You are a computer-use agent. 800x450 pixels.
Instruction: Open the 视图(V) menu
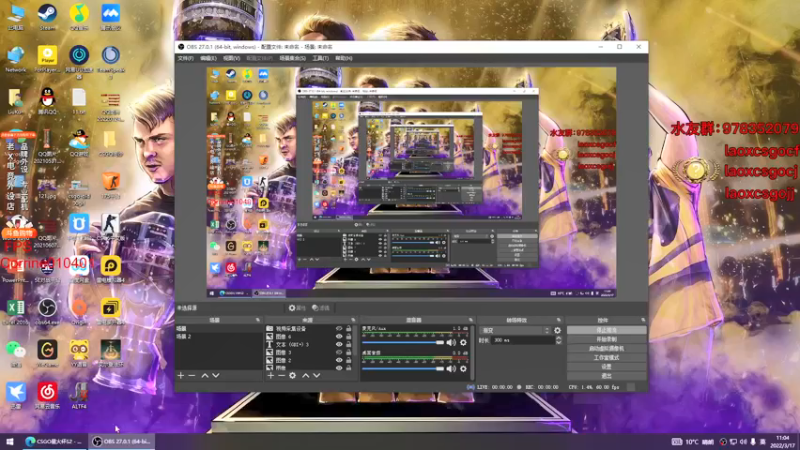point(231,58)
